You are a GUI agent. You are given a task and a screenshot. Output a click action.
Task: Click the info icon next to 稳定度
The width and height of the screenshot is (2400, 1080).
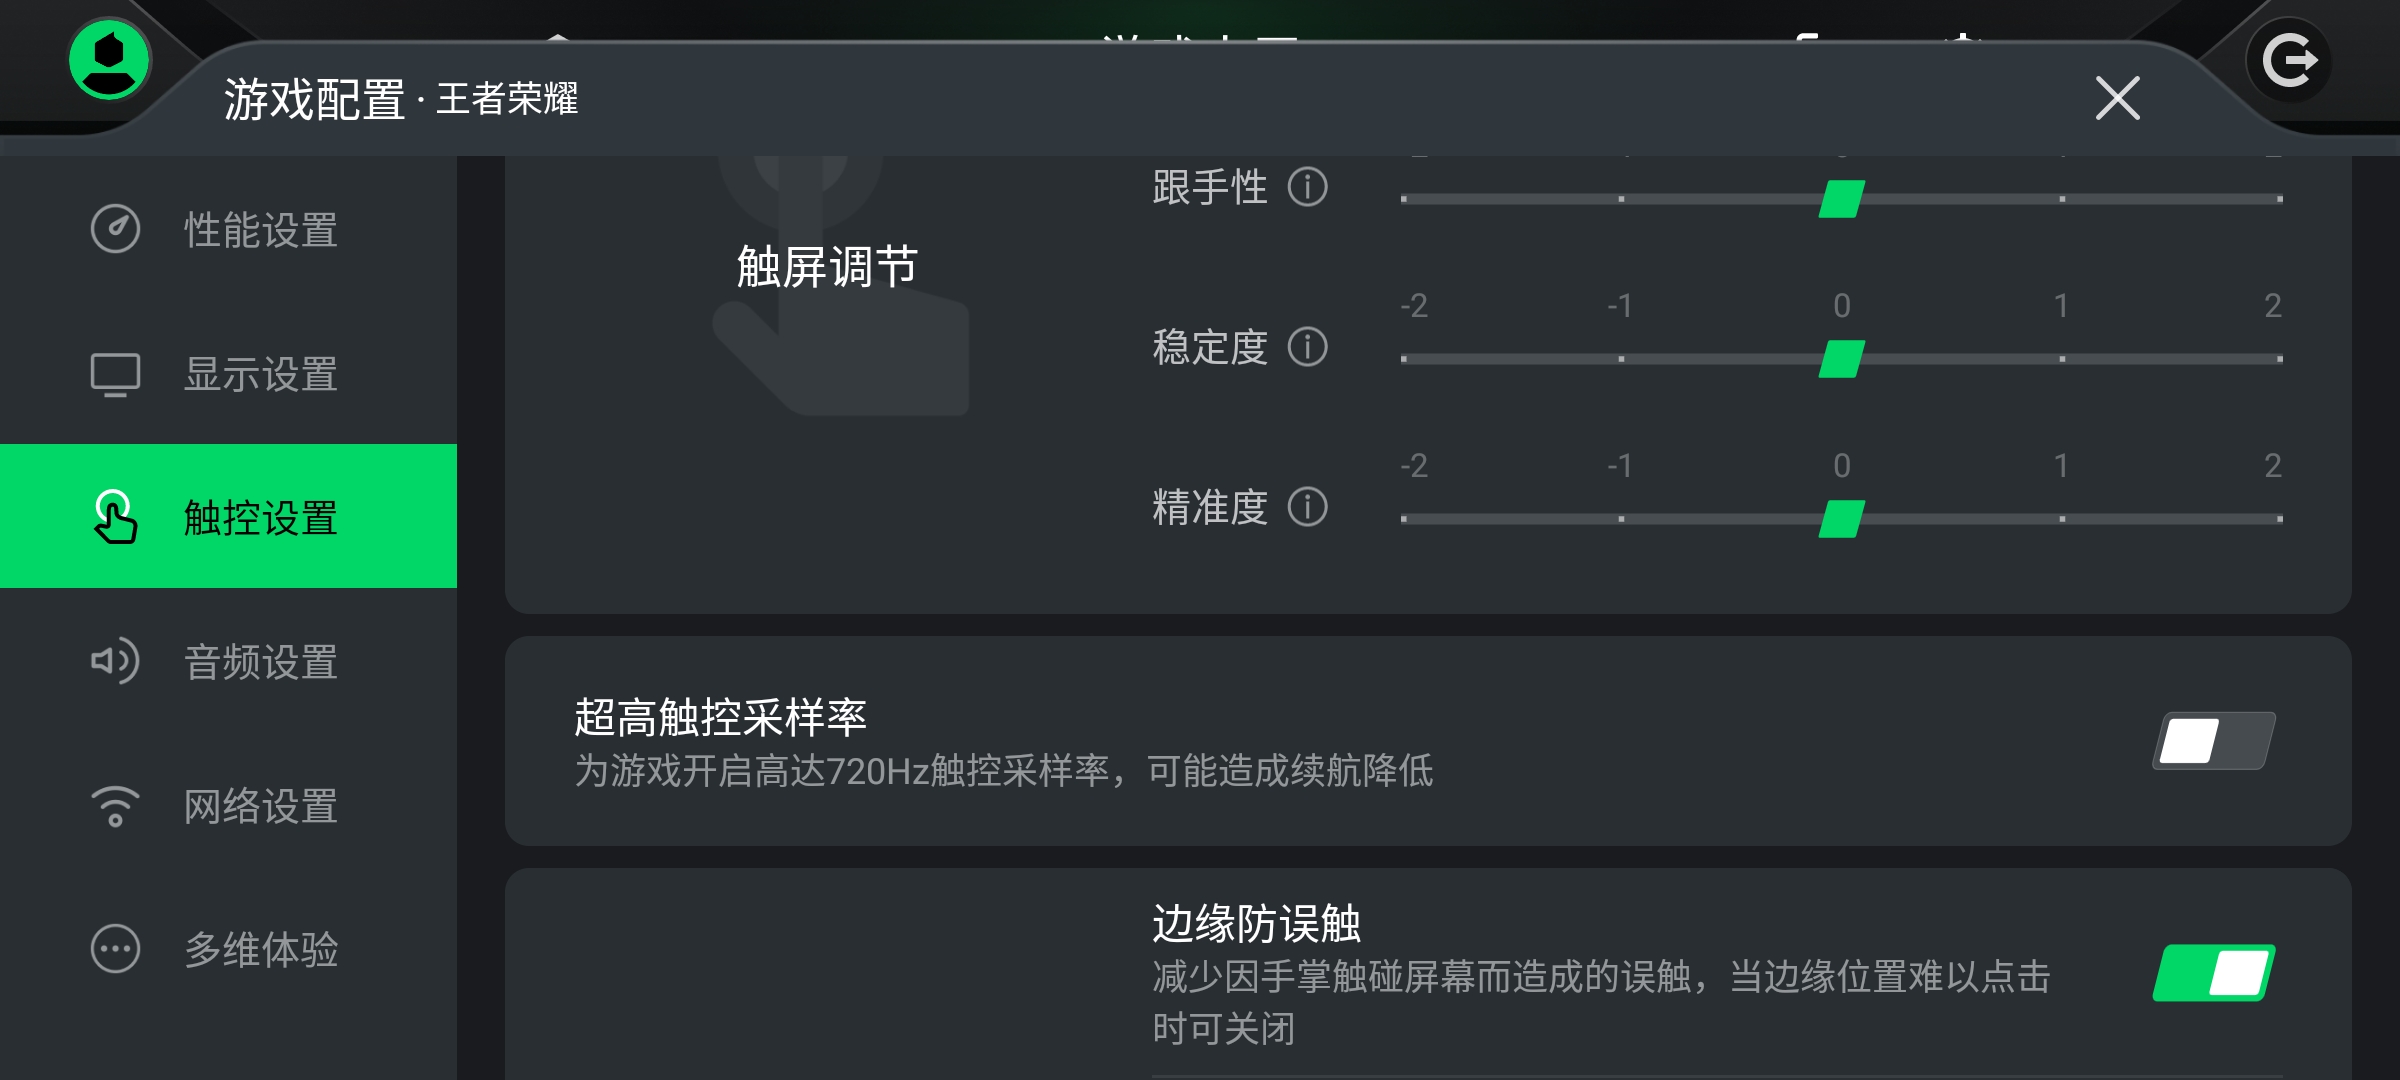[1307, 347]
